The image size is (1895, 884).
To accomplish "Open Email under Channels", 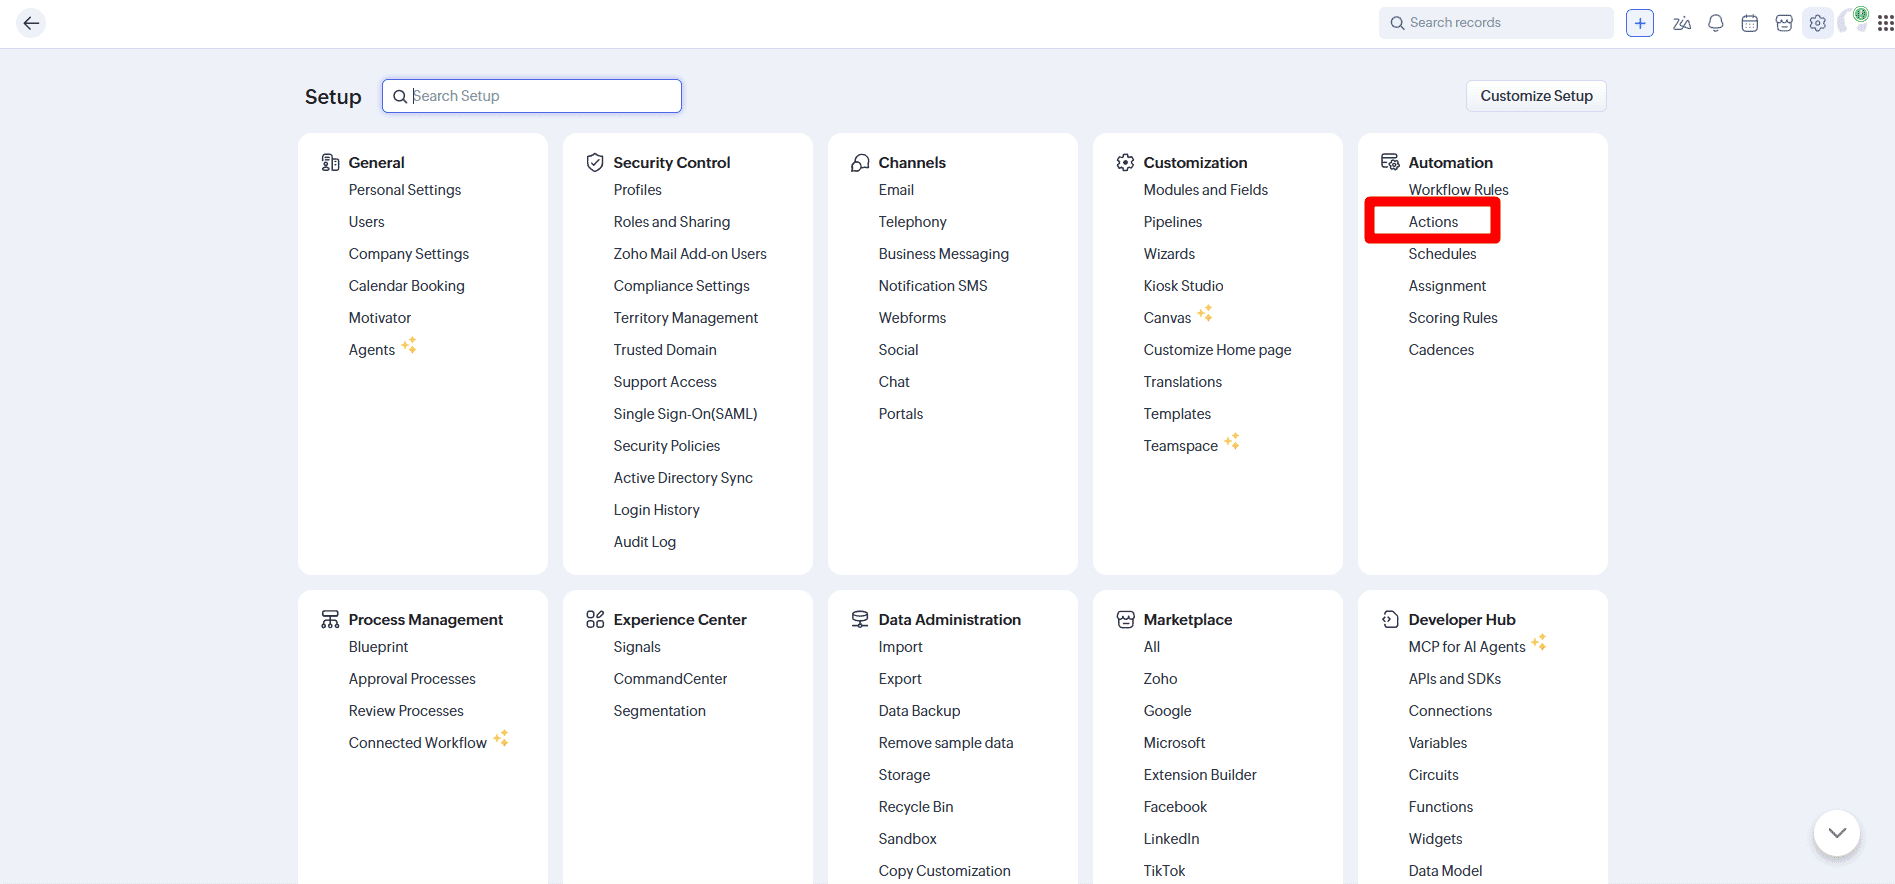I will pyautogui.click(x=896, y=190).
